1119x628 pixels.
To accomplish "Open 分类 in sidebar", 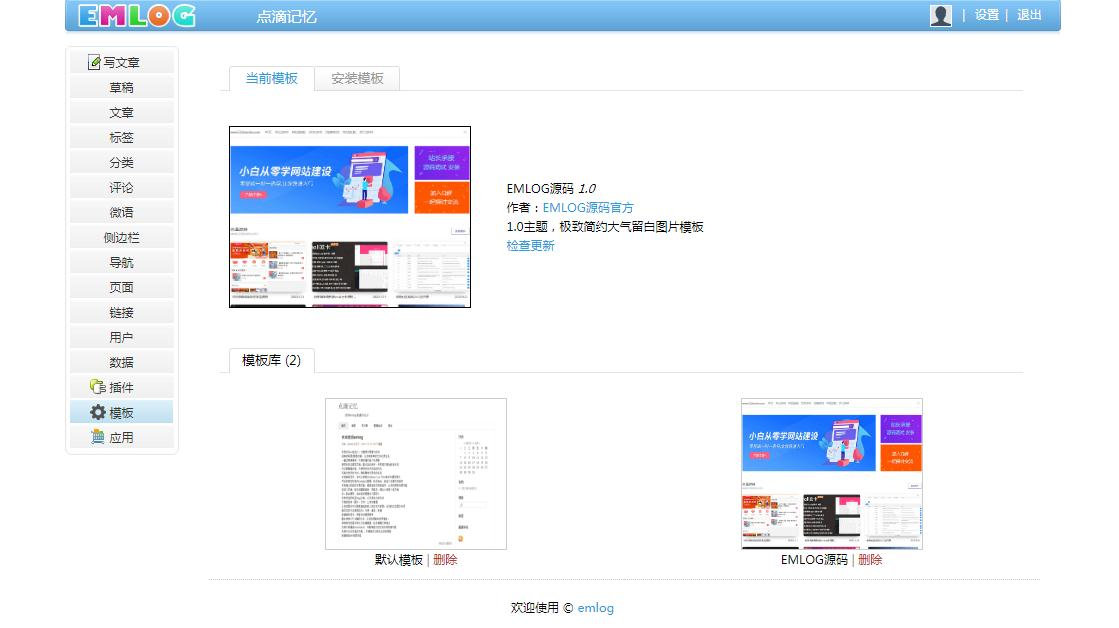I will pyautogui.click(x=121, y=162).
